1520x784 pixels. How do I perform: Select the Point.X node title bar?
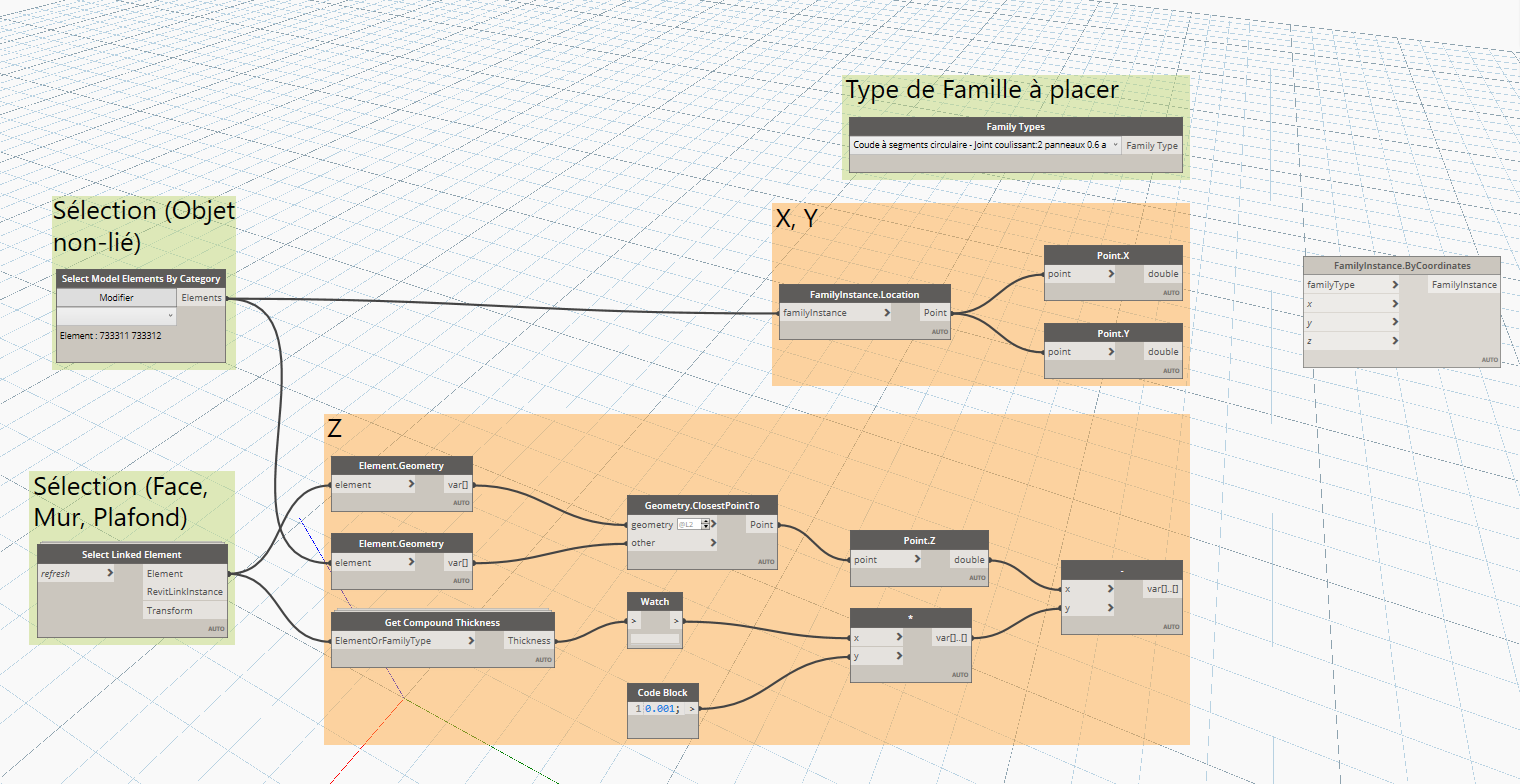coord(1112,255)
